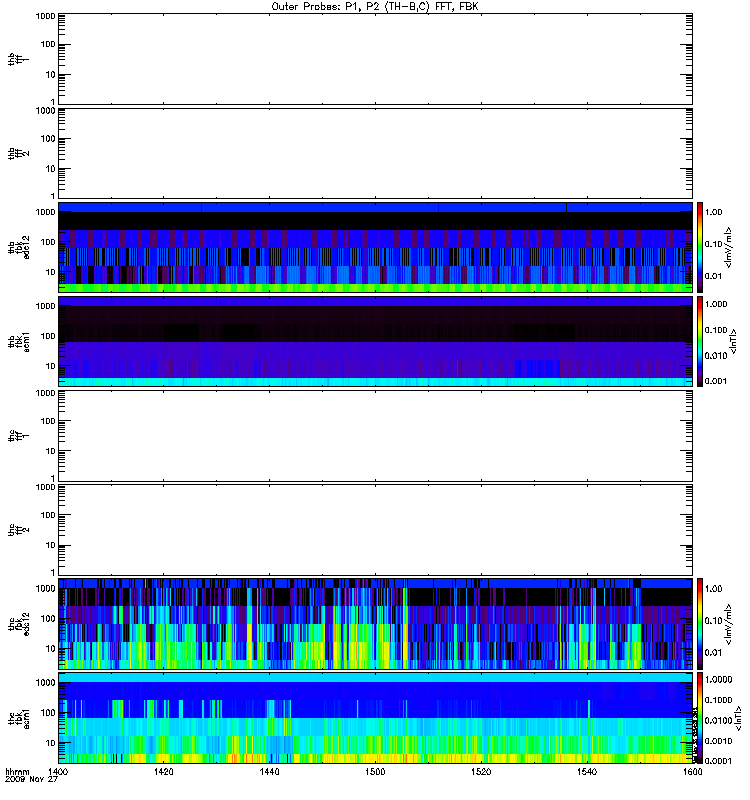The height and width of the screenshot is (800, 750).
Task: Click the "1000" y-axis label of the top thb panel
Action: pos(45,16)
